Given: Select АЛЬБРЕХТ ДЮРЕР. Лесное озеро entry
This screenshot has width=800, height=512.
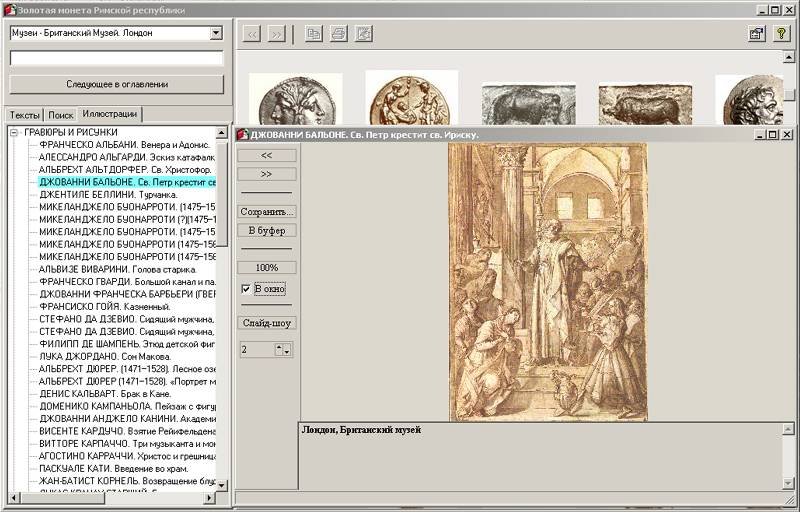Looking at the screenshot, I should coord(127,369).
